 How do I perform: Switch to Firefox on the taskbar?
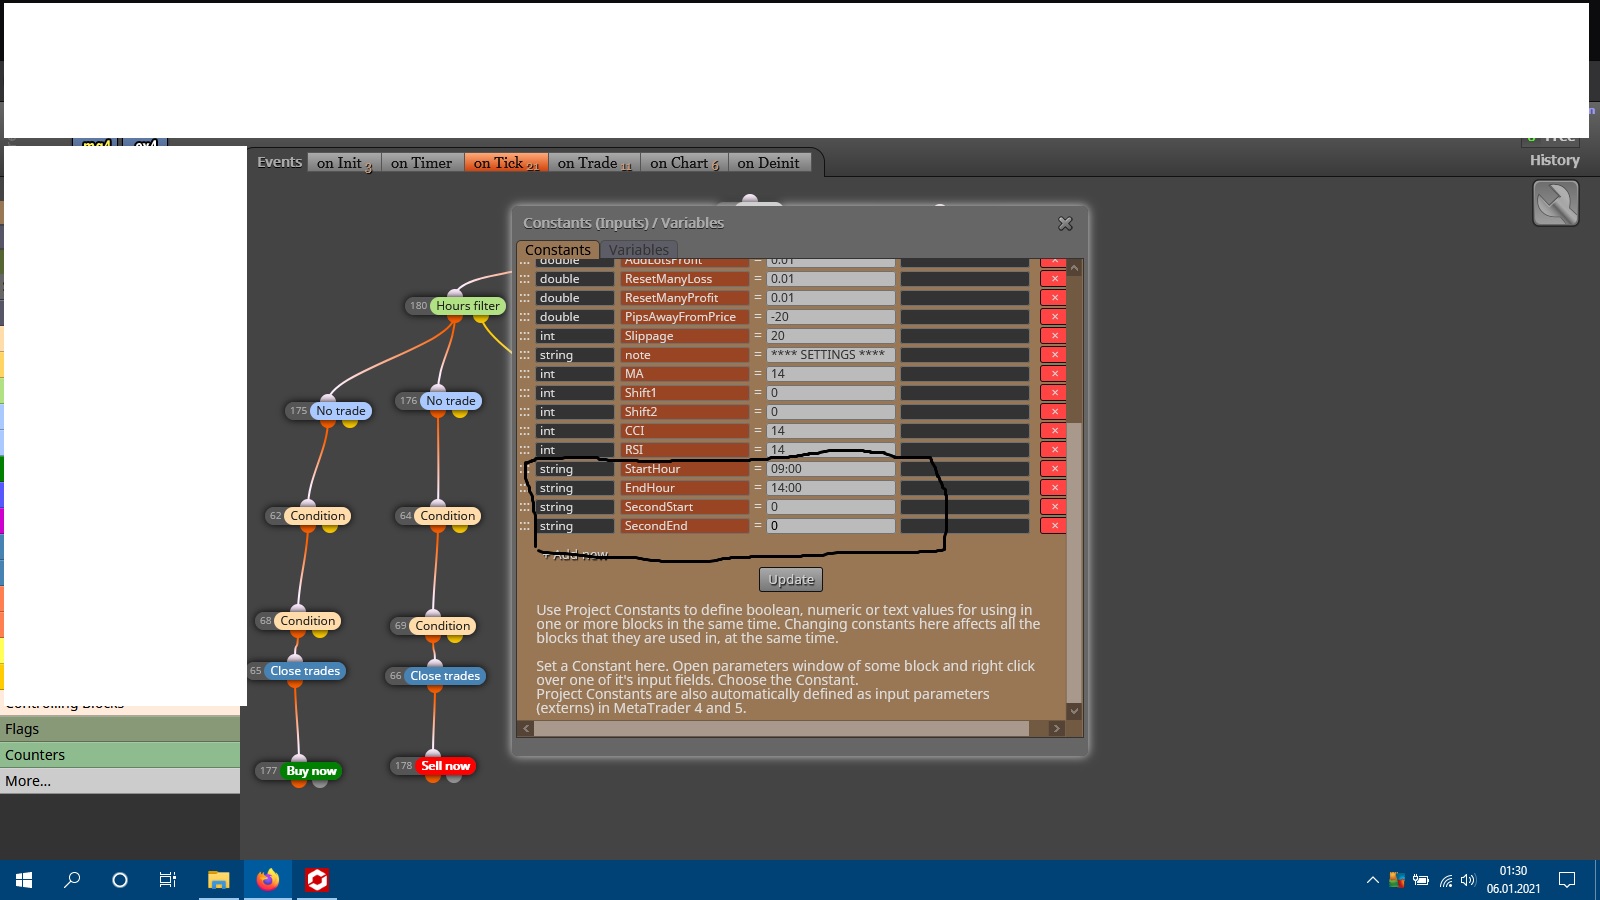[x=267, y=880]
